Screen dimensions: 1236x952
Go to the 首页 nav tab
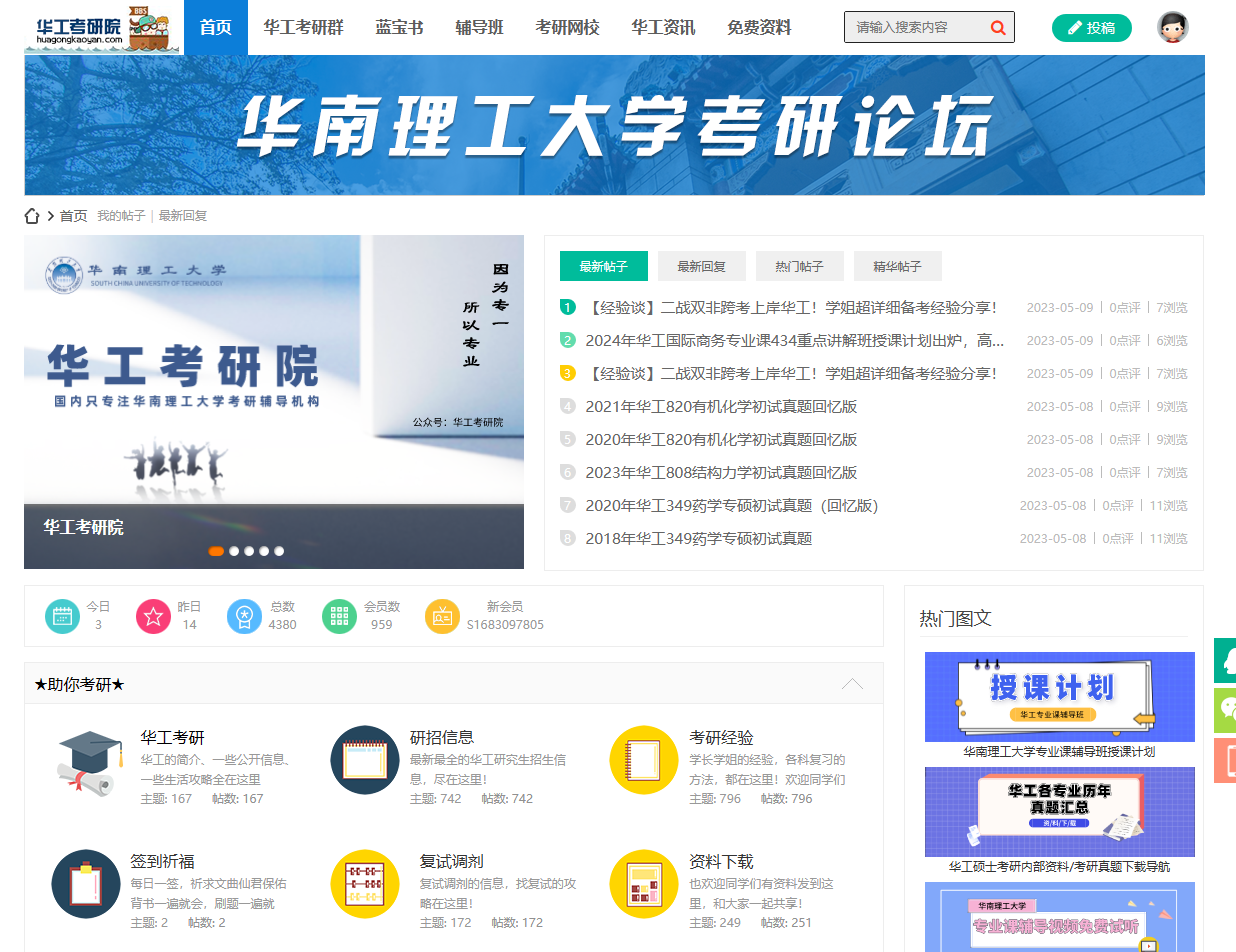pyautogui.click(x=216, y=27)
